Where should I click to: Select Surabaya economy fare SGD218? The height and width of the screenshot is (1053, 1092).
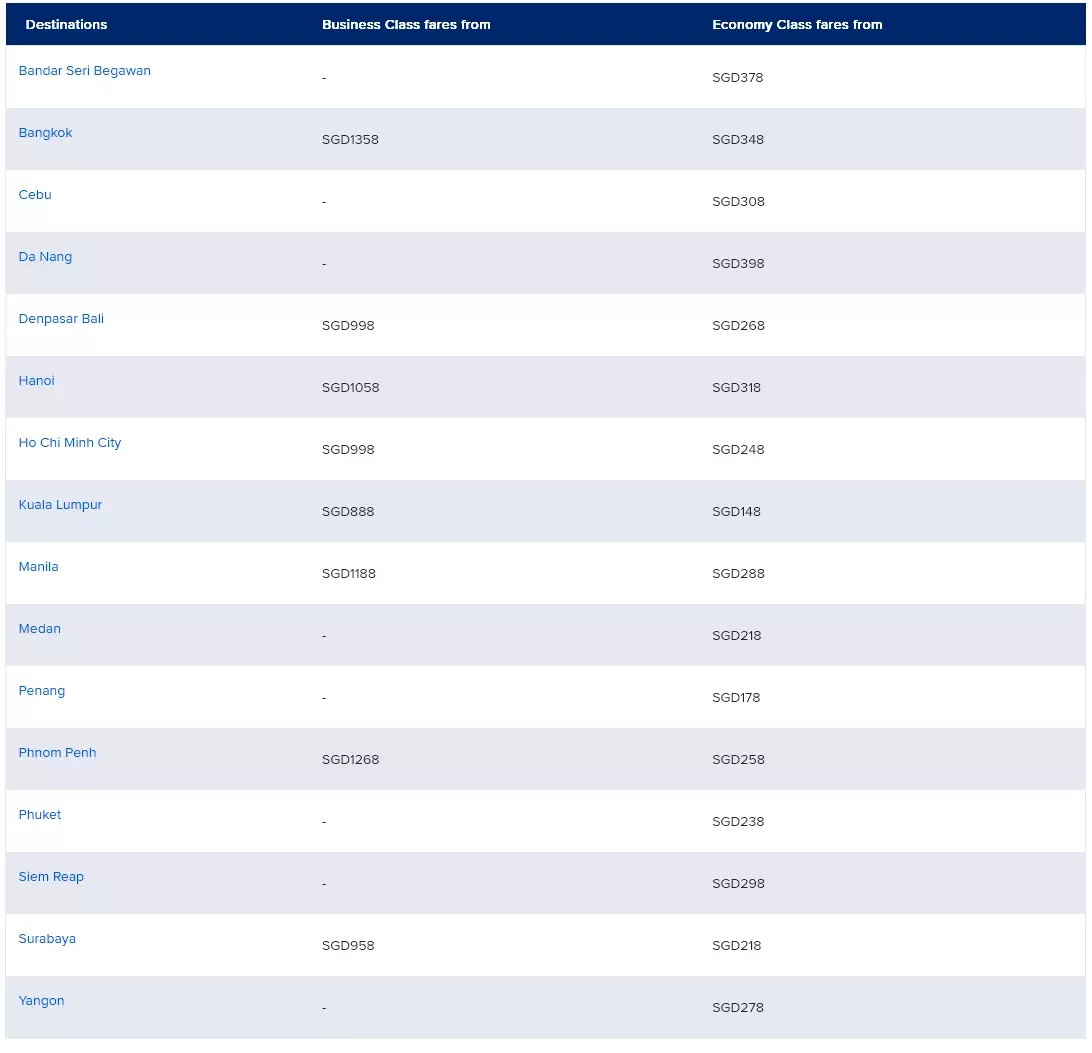737,945
